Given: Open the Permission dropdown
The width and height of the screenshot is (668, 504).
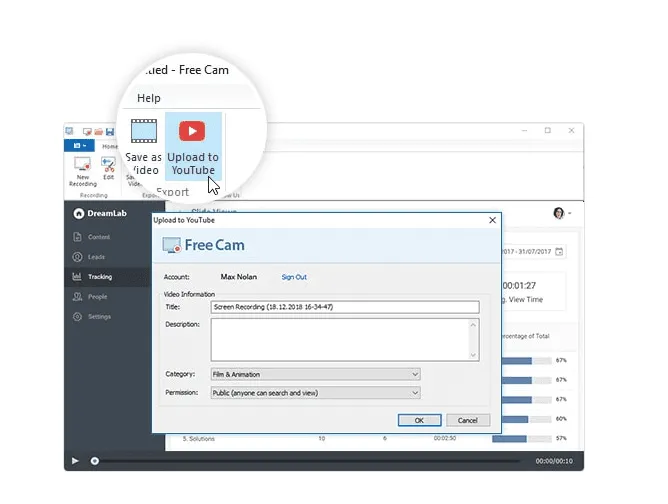Looking at the screenshot, I should click(316, 393).
